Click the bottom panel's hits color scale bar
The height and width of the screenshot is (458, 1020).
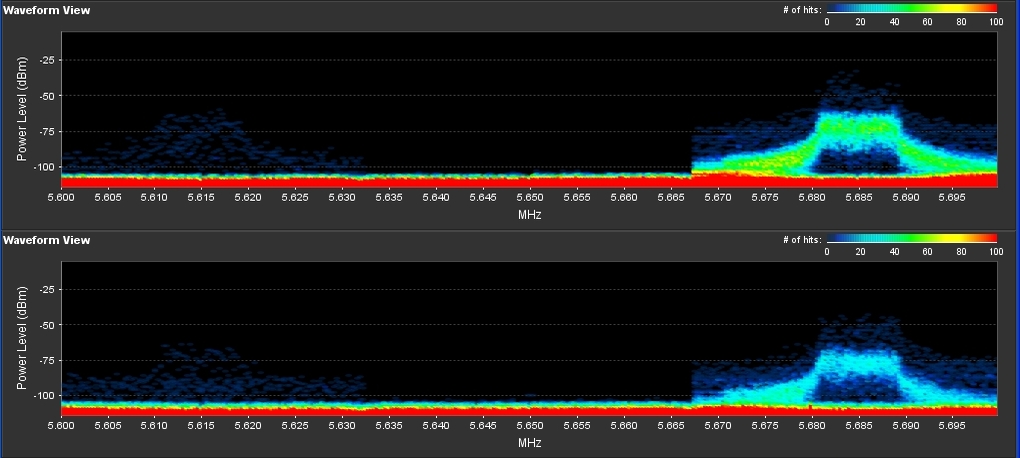point(911,239)
